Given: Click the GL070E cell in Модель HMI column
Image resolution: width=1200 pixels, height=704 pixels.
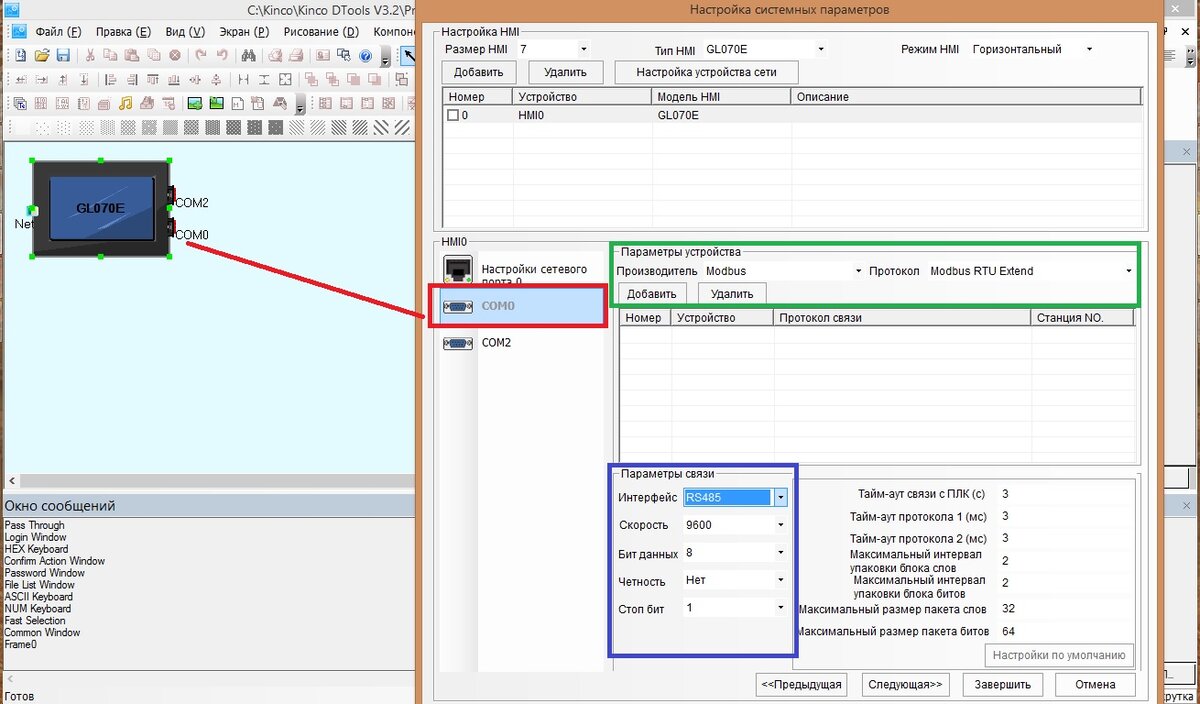Looking at the screenshot, I should (x=721, y=115).
